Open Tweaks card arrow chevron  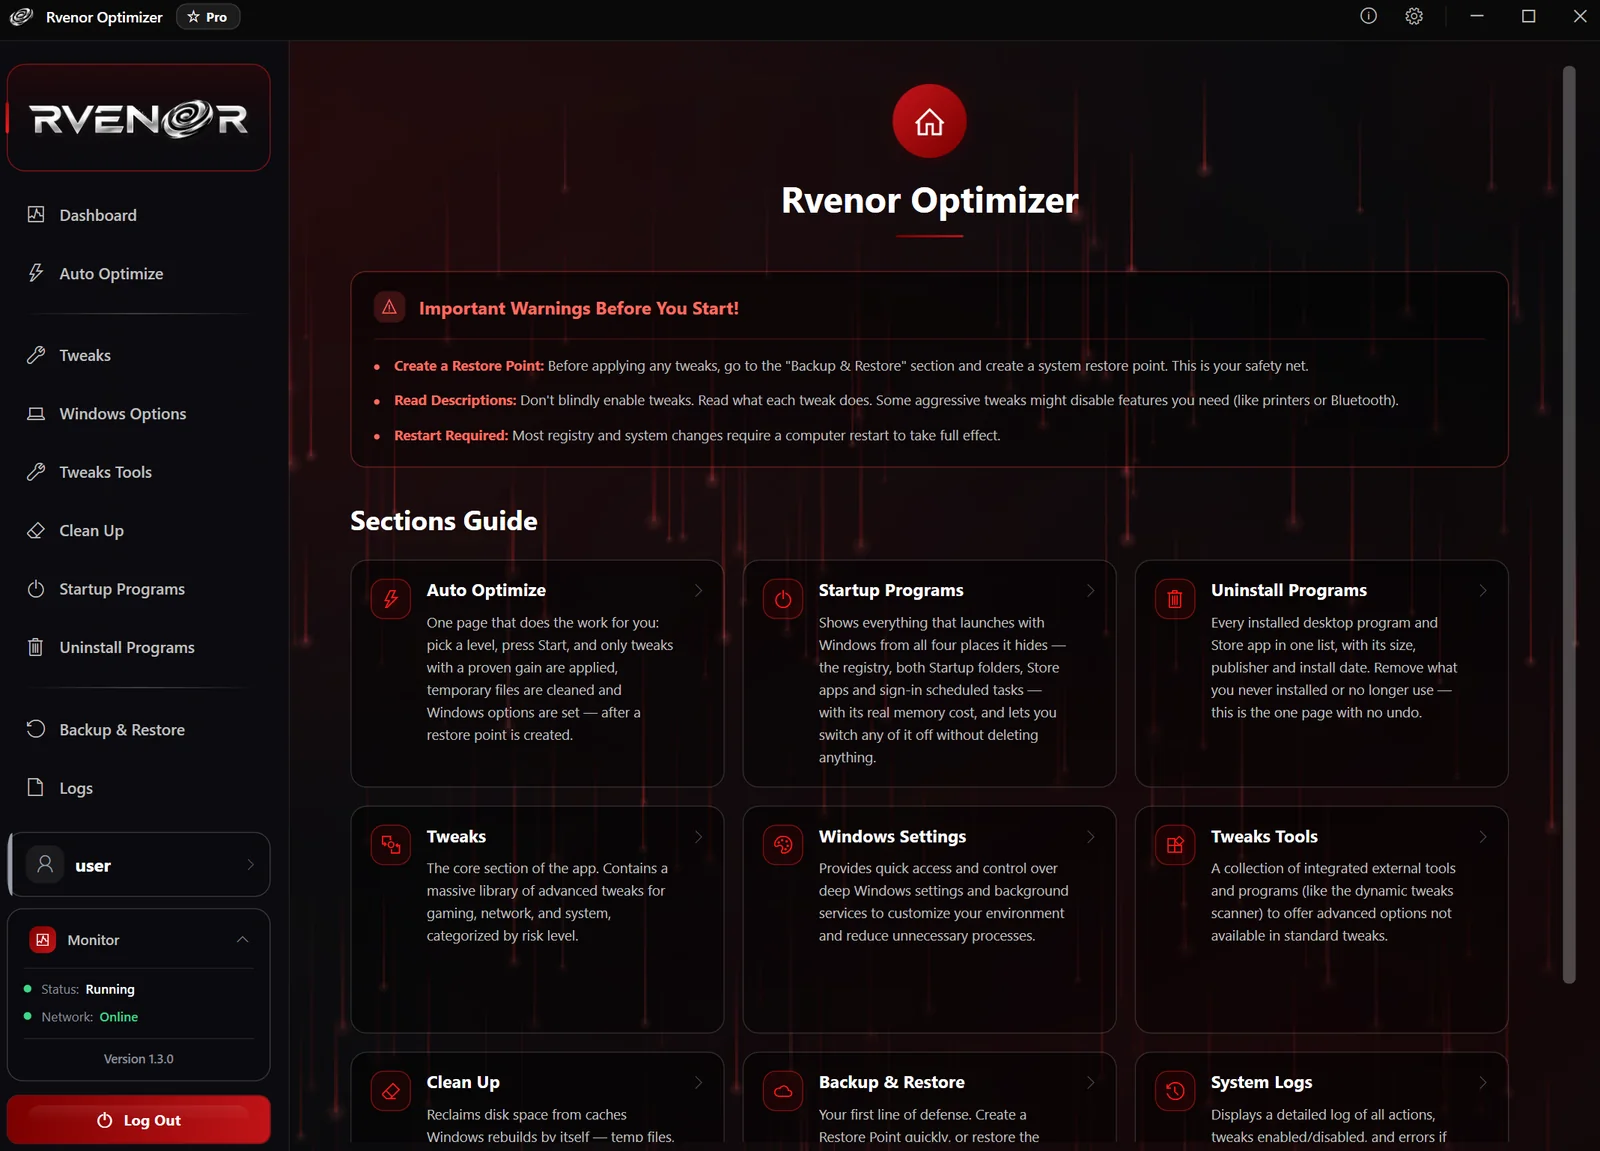pos(698,836)
